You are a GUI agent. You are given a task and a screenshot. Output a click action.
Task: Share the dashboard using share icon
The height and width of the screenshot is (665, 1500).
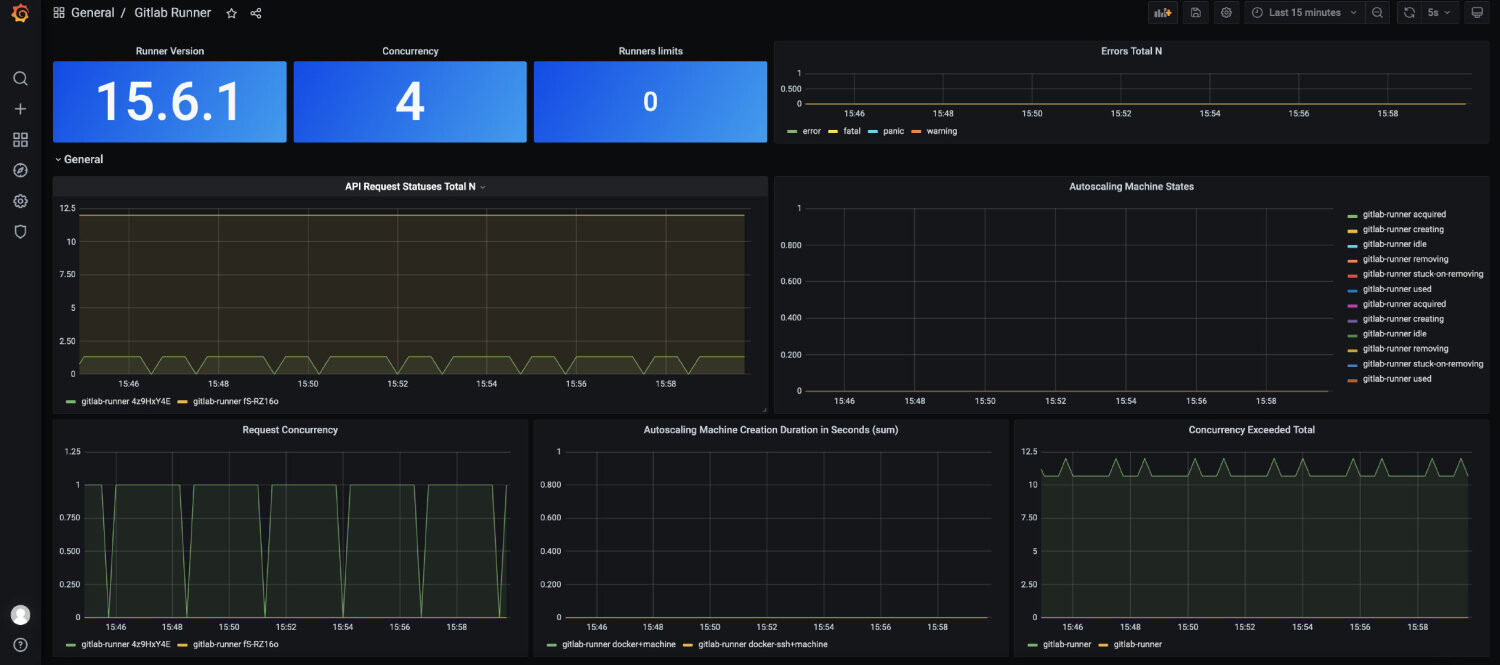(x=256, y=13)
